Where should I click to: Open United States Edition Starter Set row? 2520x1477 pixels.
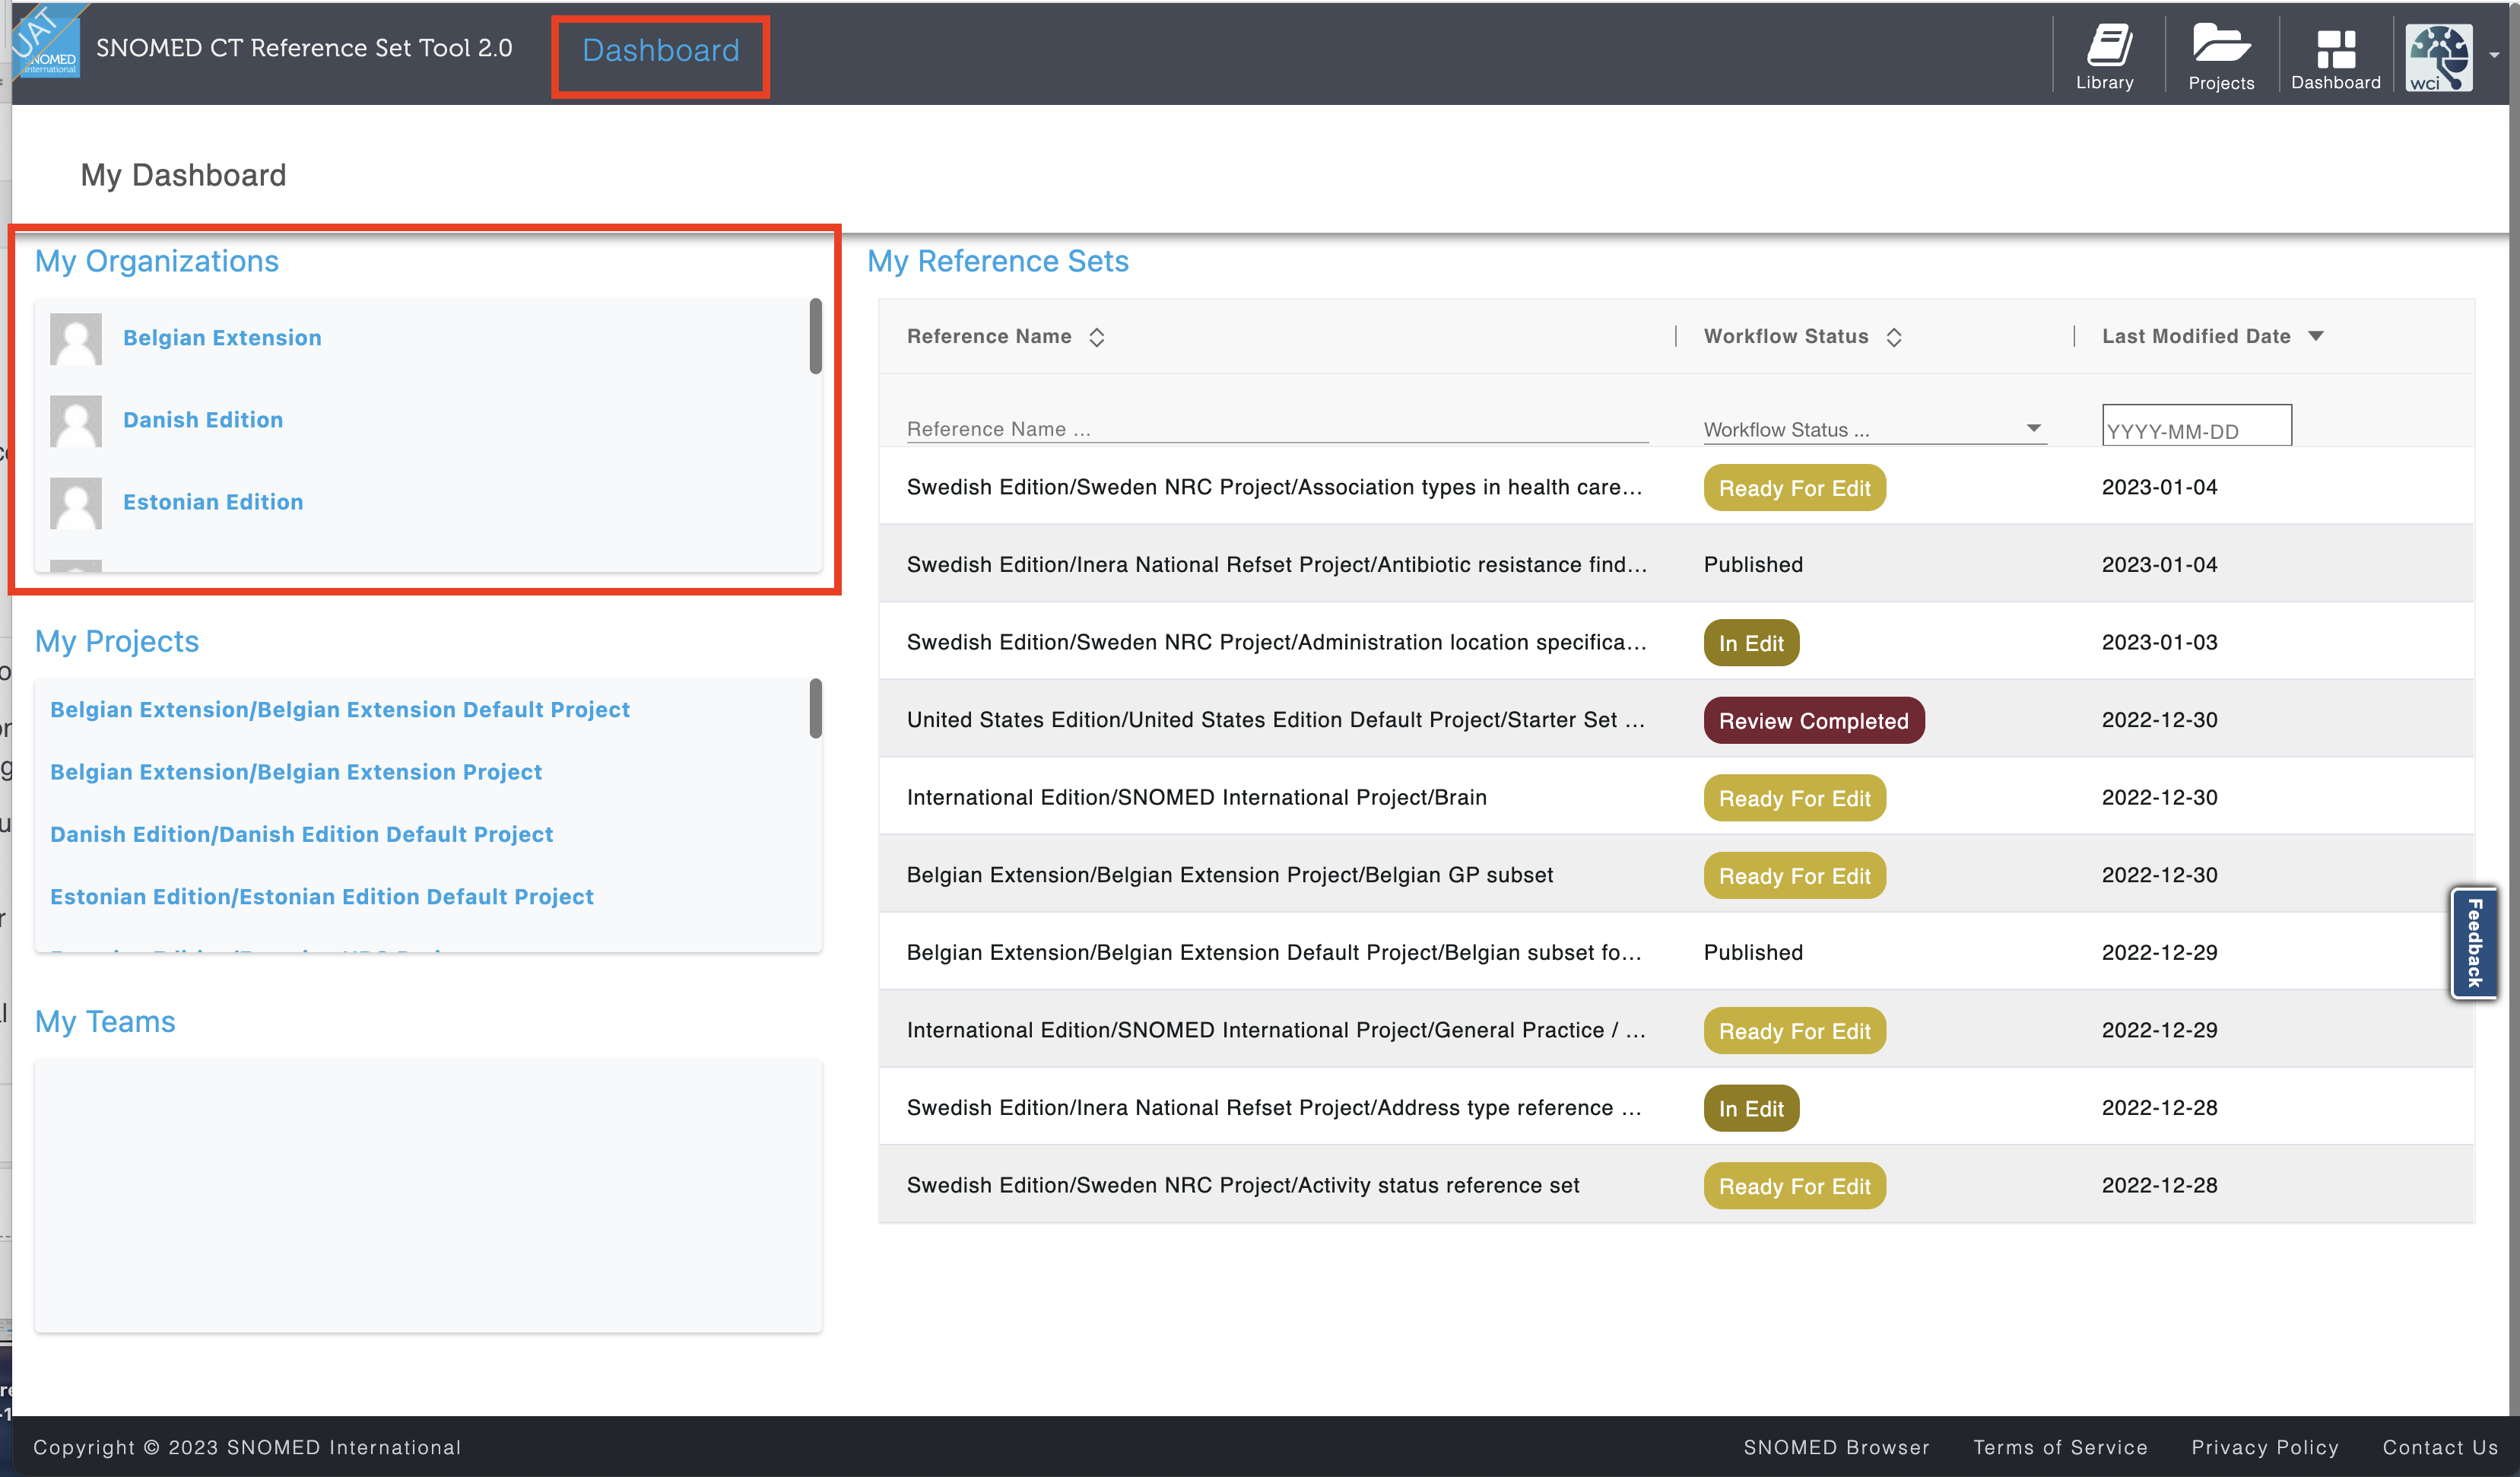click(x=1275, y=720)
